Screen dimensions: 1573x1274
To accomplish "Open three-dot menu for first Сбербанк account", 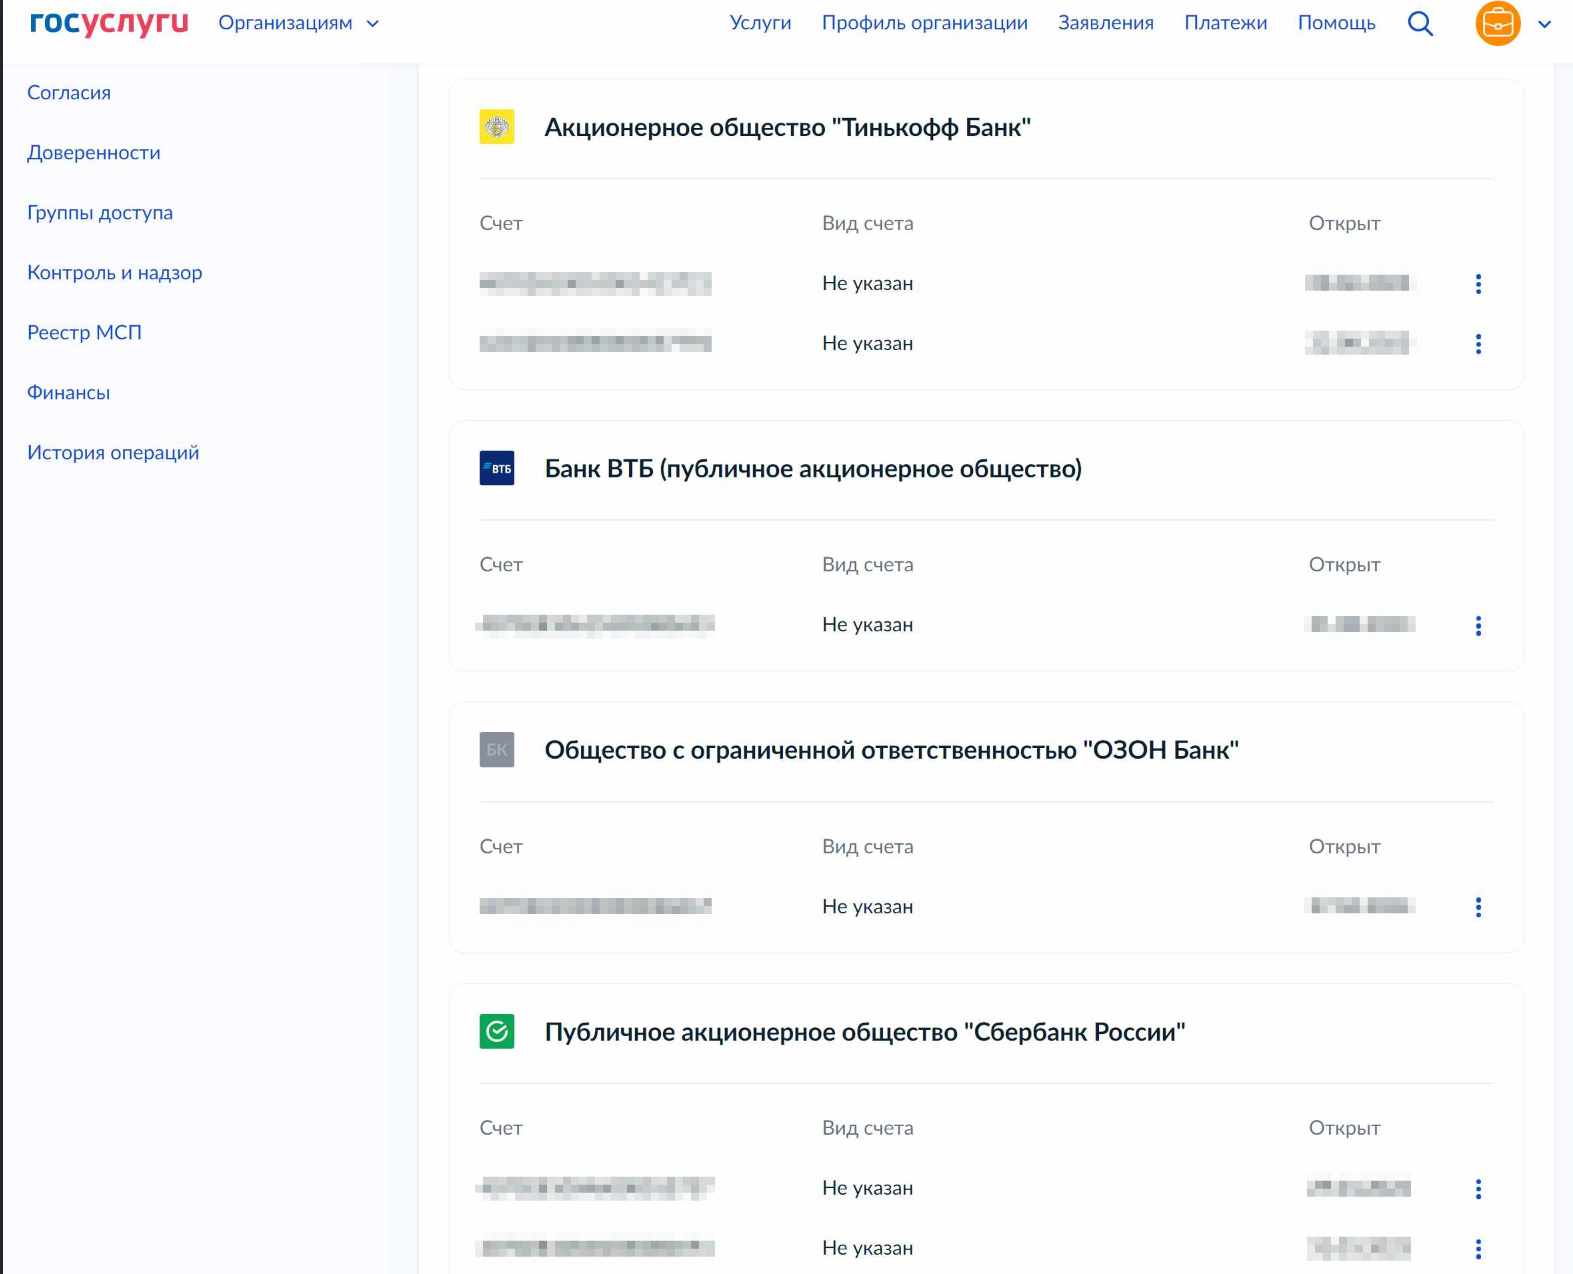I will pos(1478,1189).
